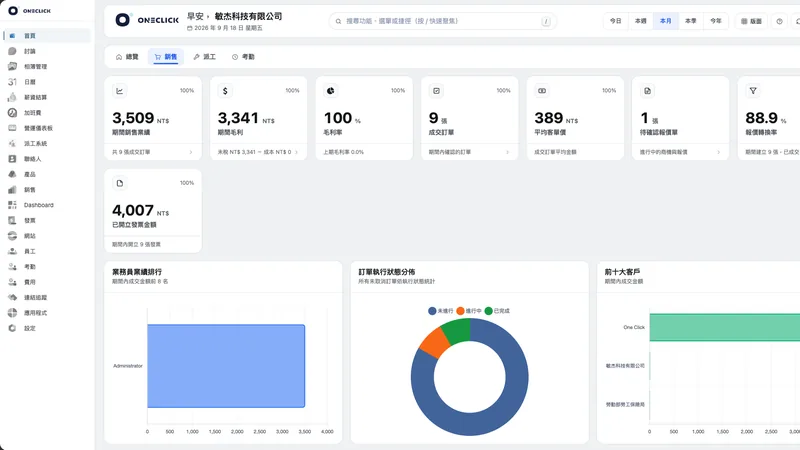Click the magnifier icon in search bar
The width and height of the screenshot is (800, 450).
[x=338, y=21]
